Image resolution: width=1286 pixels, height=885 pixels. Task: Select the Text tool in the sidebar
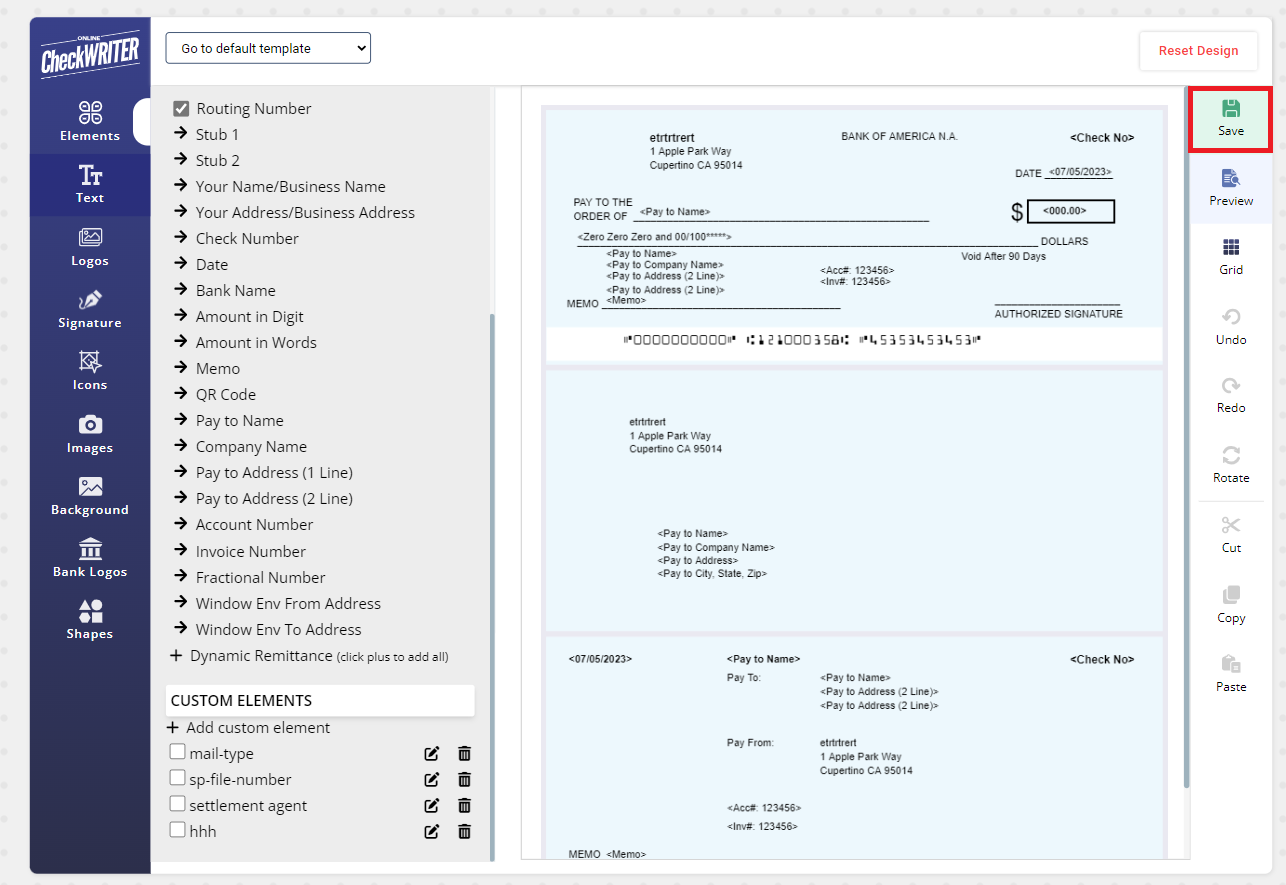pyautogui.click(x=90, y=185)
